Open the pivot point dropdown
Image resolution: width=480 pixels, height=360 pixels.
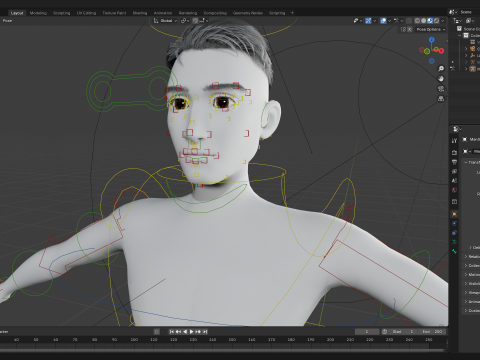click(185, 21)
